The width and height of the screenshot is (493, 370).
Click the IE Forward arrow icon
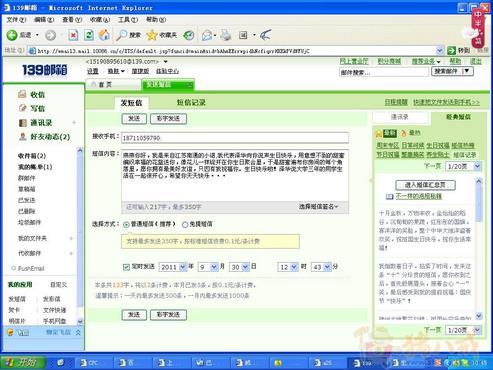tap(50, 35)
